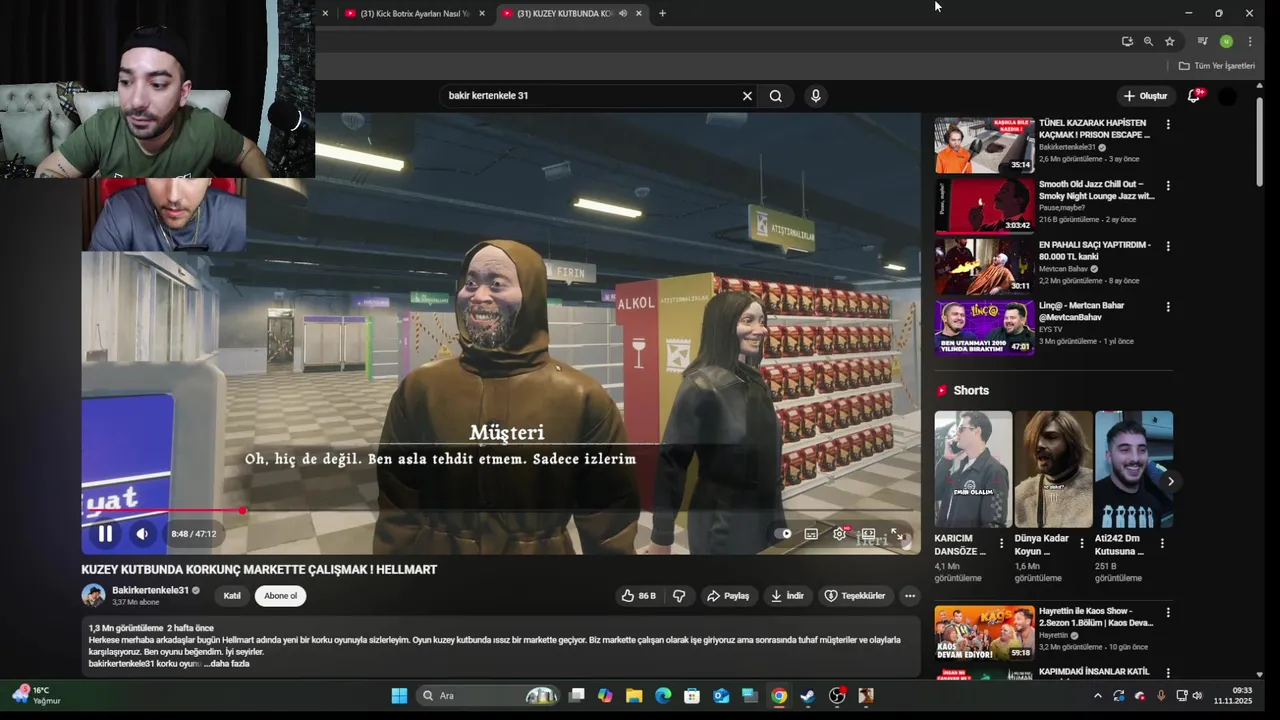This screenshot has height=720, width=1280.
Task: Close the Kick Botrix Ayarları tab
Action: (x=482, y=13)
